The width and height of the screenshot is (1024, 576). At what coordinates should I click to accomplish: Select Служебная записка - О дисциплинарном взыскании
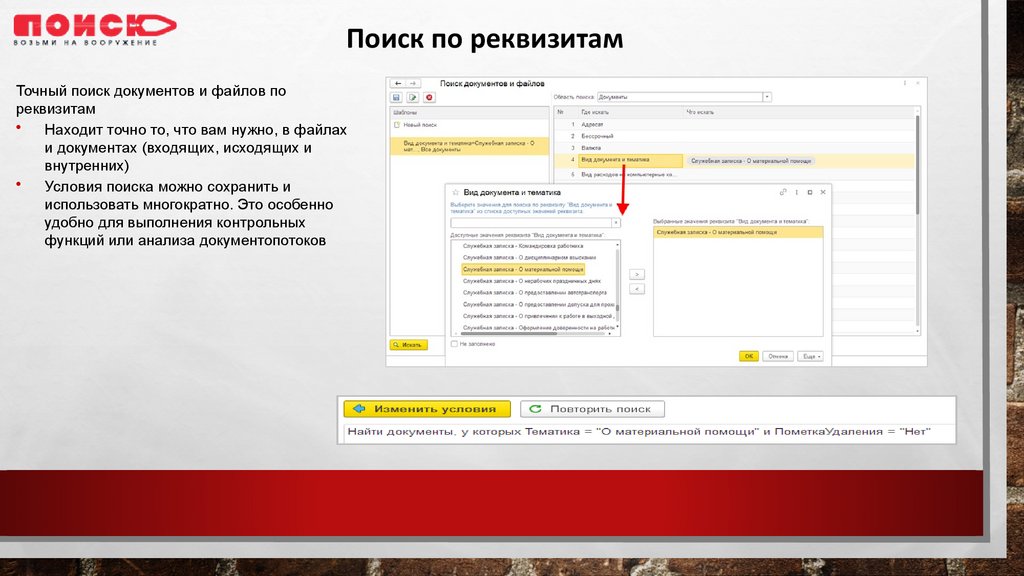click(x=528, y=258)
